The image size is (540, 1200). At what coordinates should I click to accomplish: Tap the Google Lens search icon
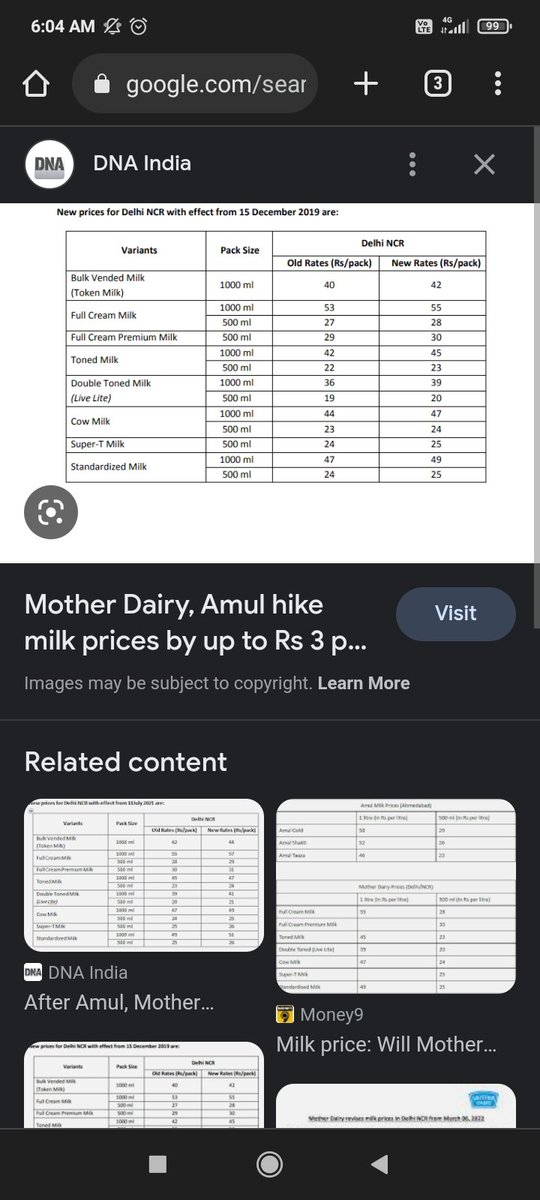[x=50, y=513]
